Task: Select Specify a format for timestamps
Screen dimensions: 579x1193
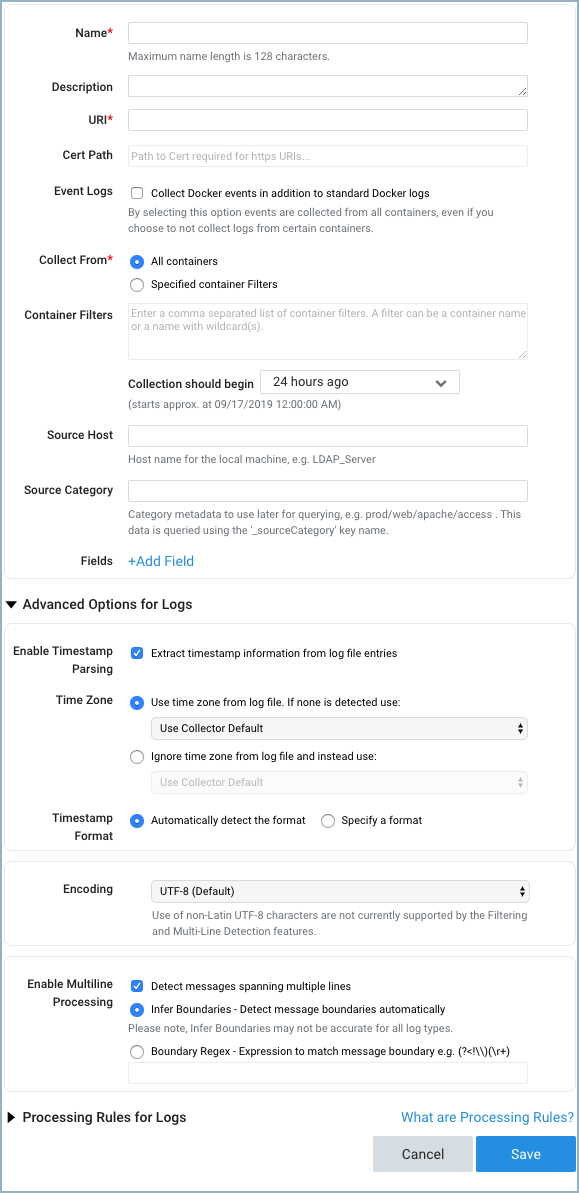Action: [x=328, y=821]
